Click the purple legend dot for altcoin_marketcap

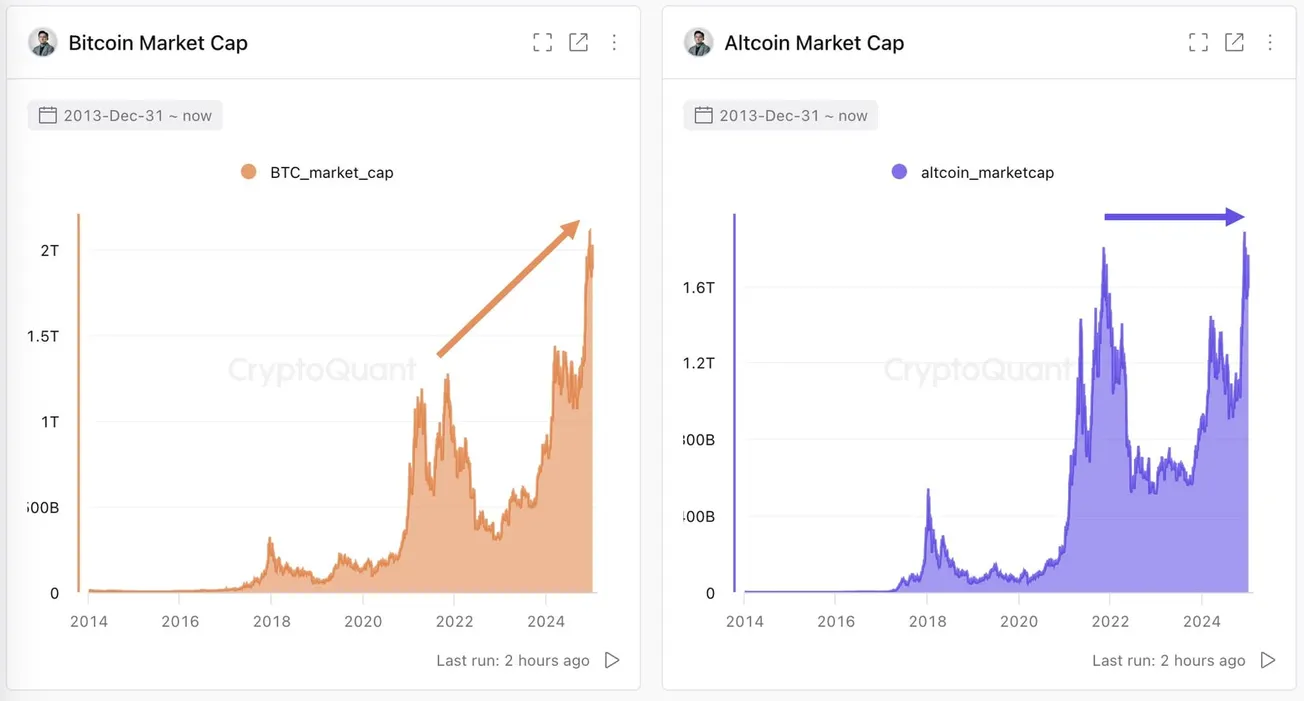[898, 171]
